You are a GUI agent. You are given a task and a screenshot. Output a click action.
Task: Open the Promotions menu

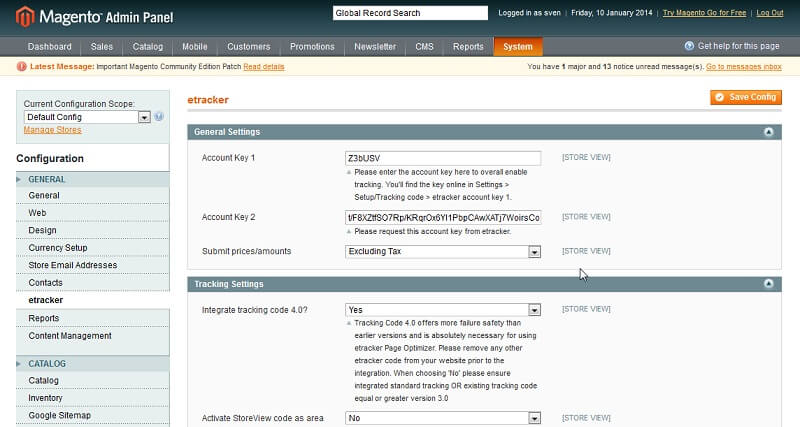point(312,46)
